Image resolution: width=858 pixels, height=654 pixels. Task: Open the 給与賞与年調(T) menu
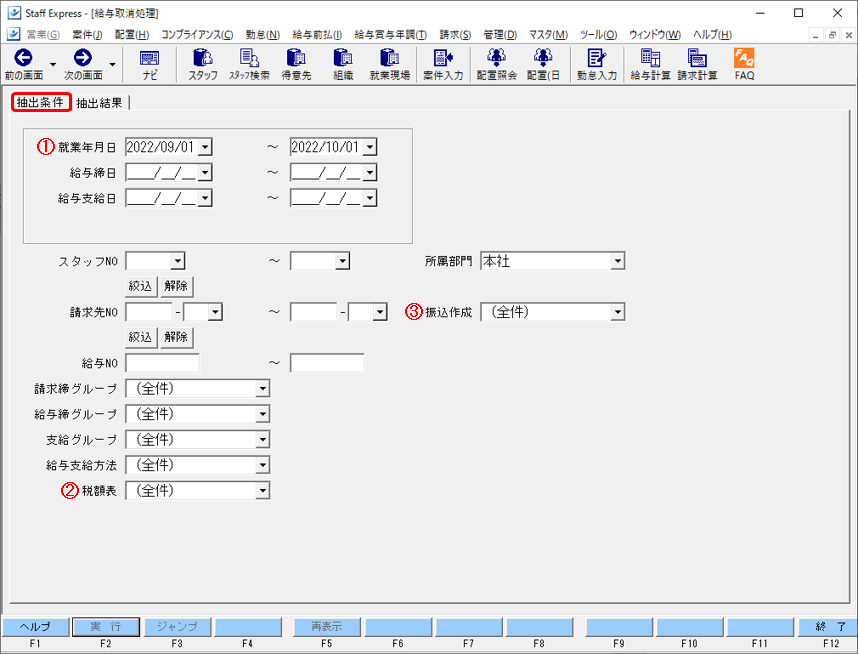tap(391, 34)
